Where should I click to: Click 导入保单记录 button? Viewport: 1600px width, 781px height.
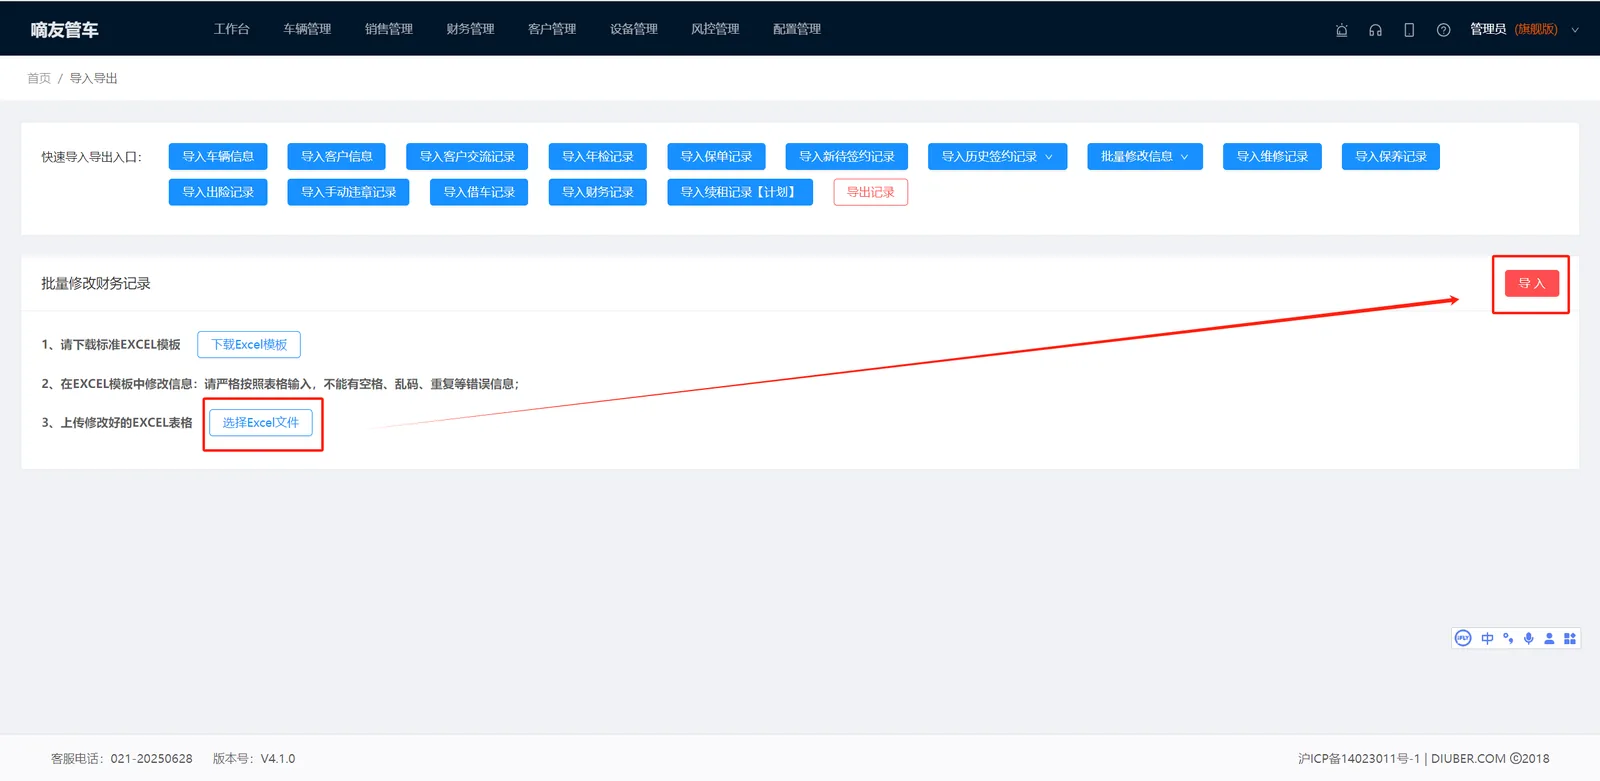point(716,156)
